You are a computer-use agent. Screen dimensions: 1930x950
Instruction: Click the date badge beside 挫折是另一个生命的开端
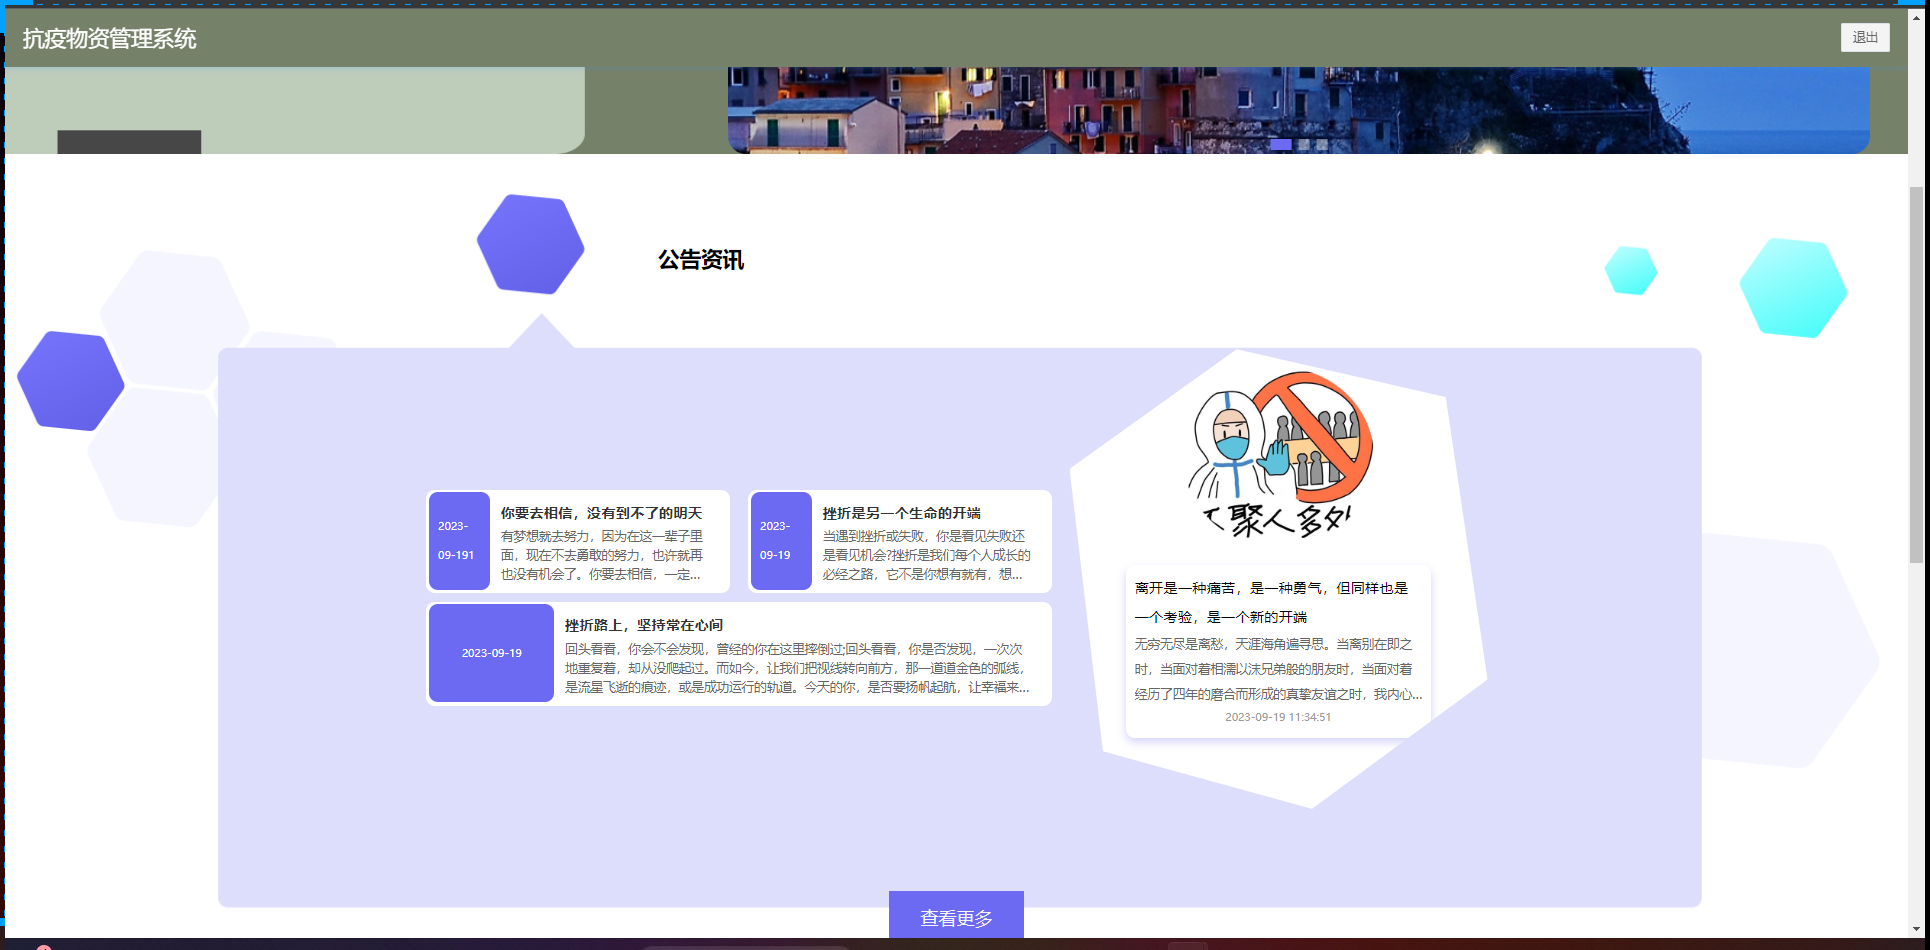click(x=780, y=541)
